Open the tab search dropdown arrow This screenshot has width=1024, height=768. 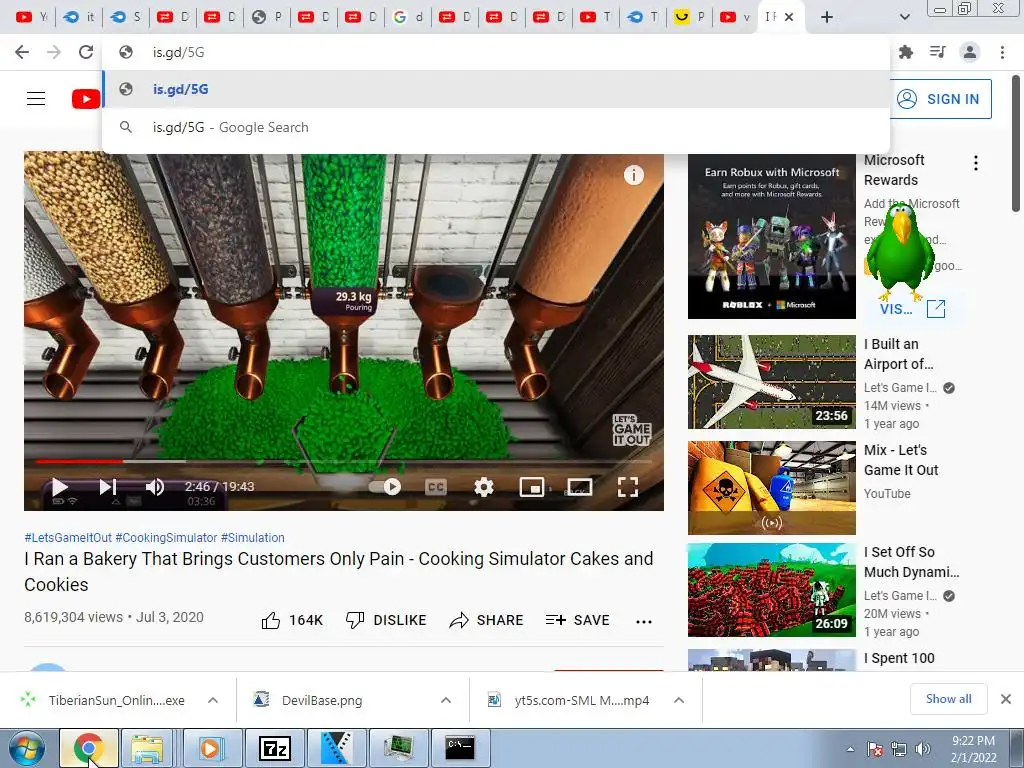point(904,17)
